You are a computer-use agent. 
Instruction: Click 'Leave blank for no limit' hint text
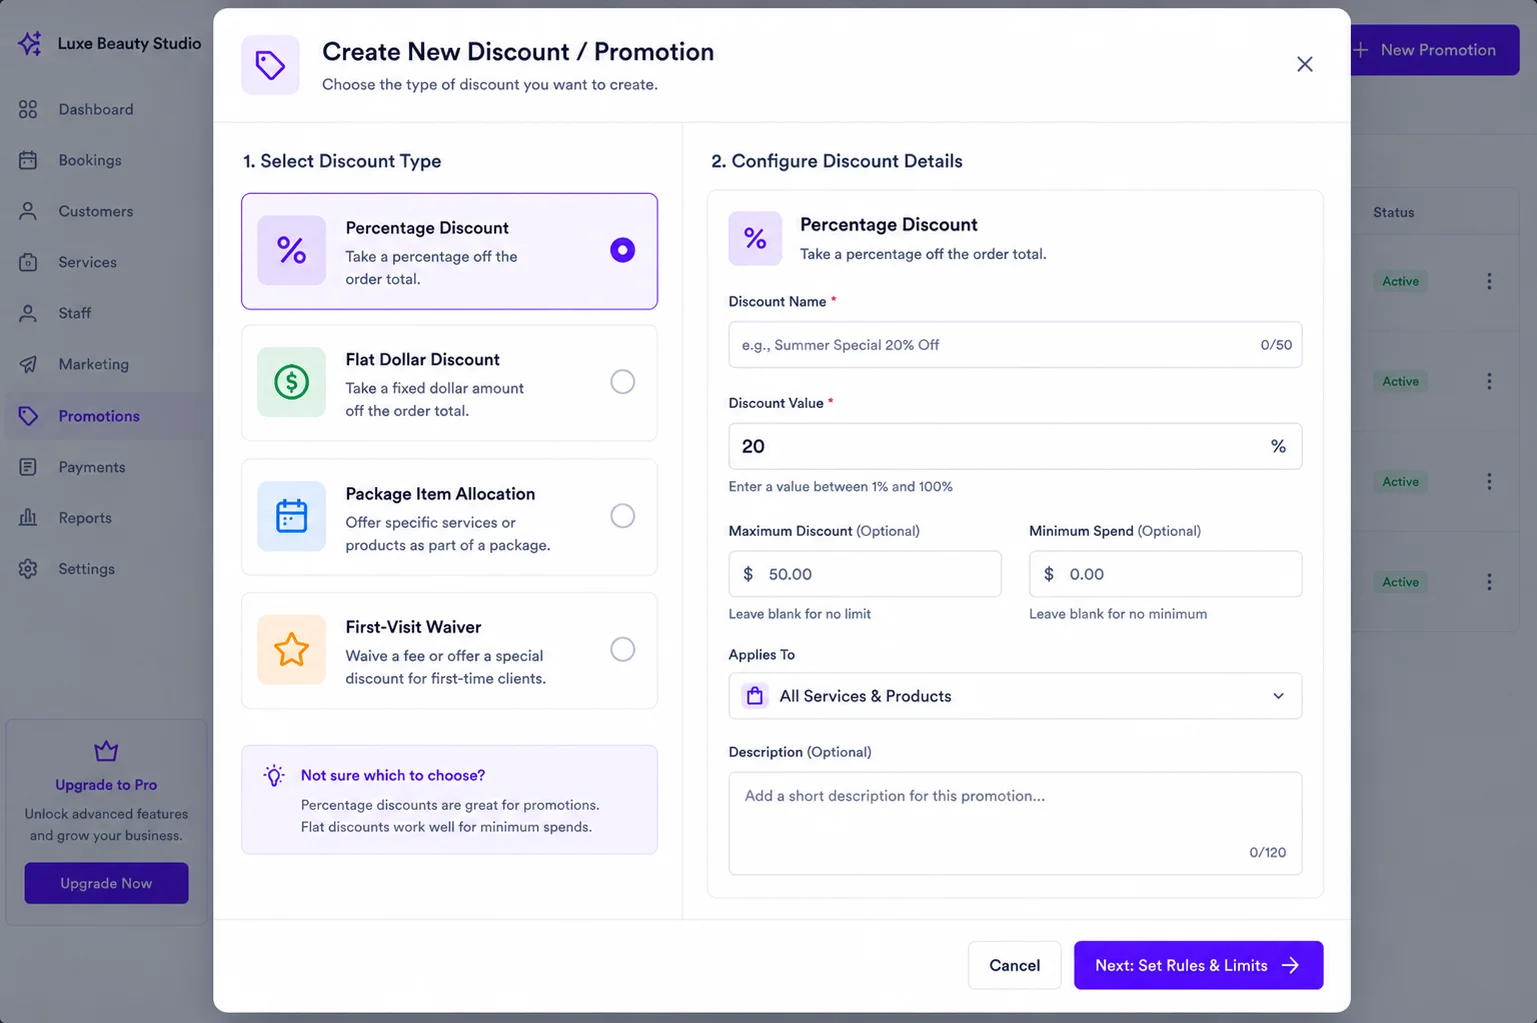tap(799, 614)
